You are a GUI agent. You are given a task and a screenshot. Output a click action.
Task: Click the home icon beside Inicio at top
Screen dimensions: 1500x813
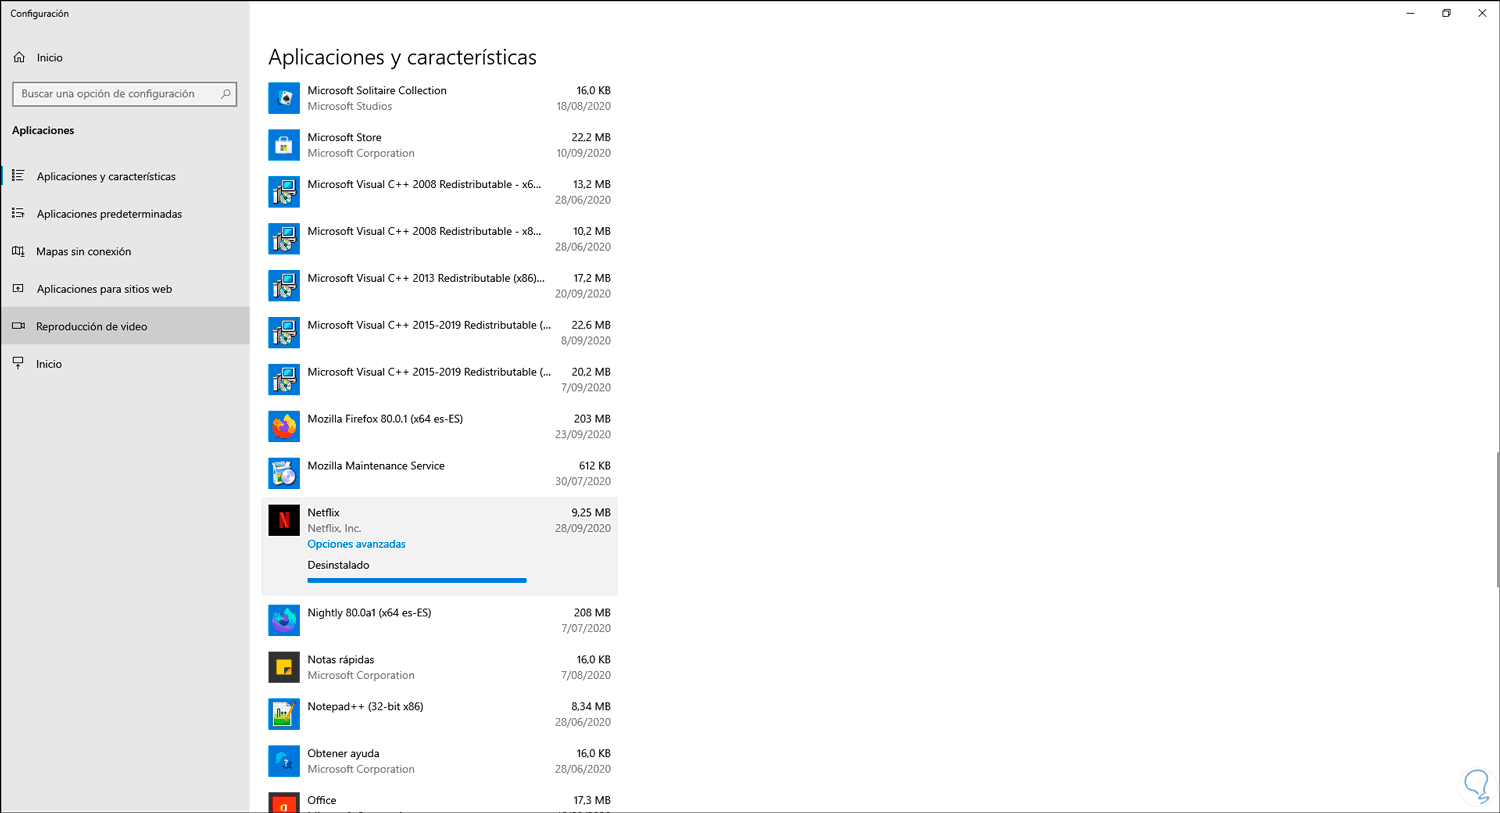(19, 58)
